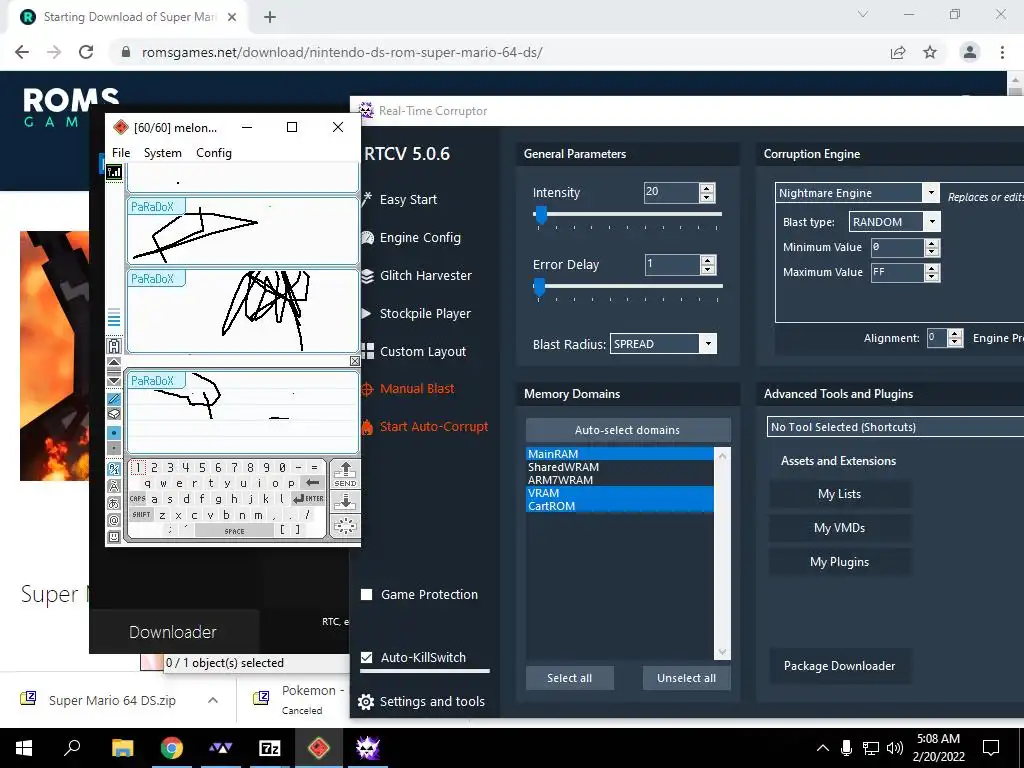The image size is (1024, 768).
Task: Toggle Start Auto-Corrupt in RTCV
Action: [426, 426]
